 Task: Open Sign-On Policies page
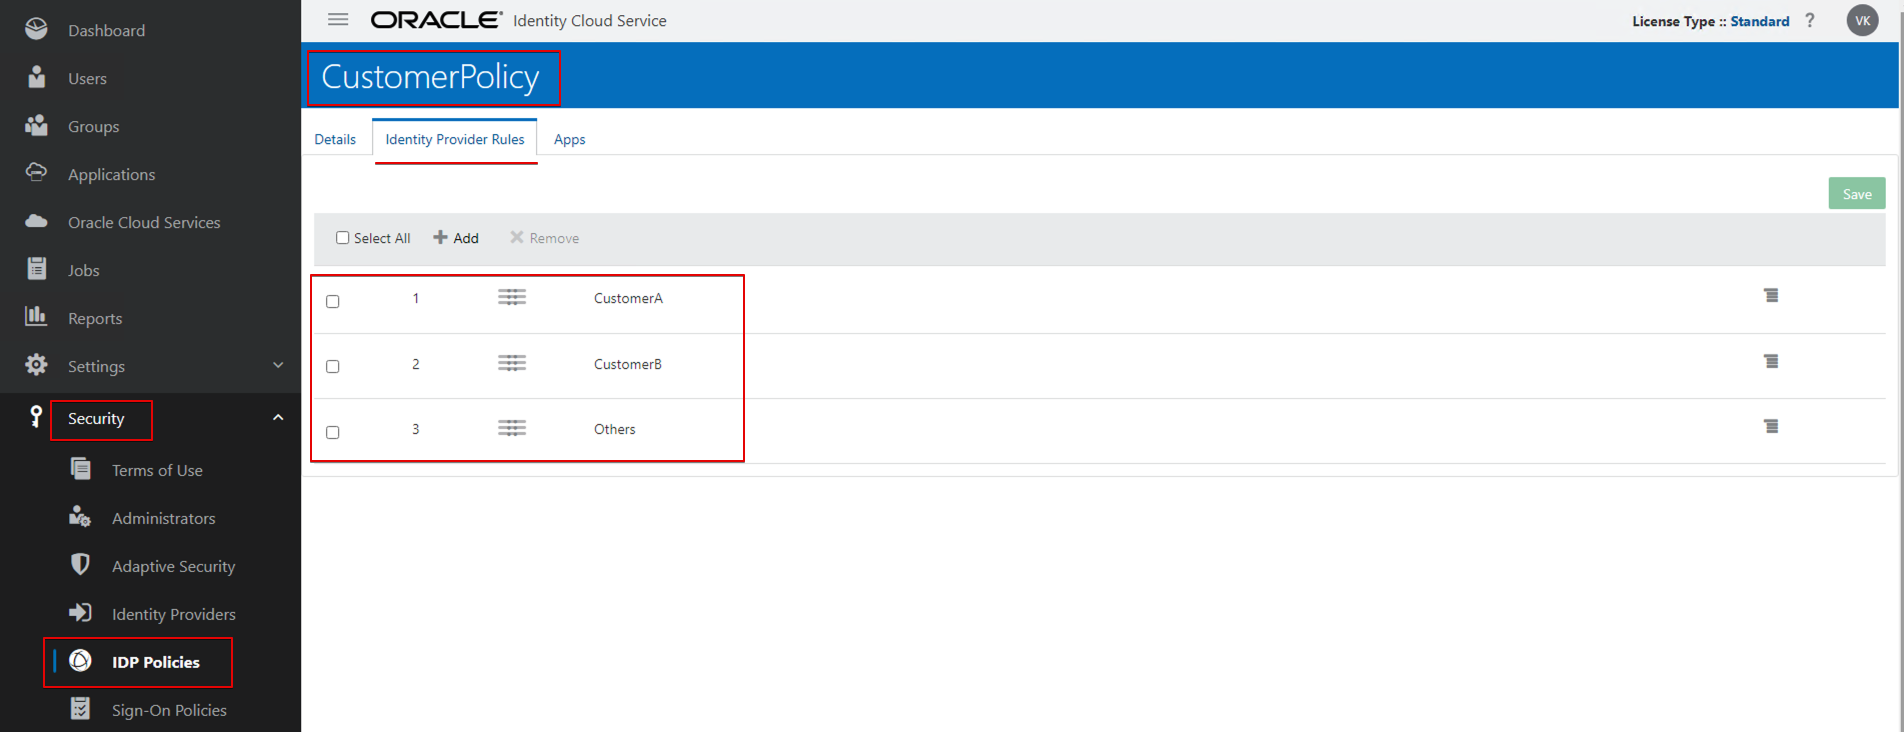click(169, 710)
